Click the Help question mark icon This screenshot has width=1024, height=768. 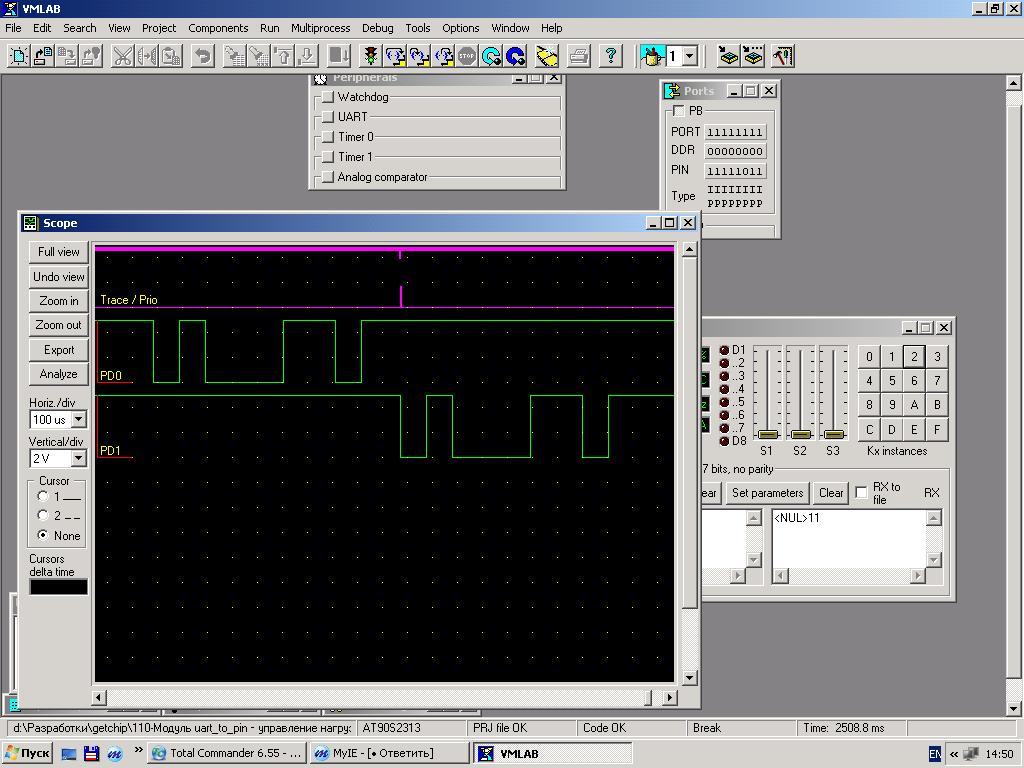click(611, 56)
